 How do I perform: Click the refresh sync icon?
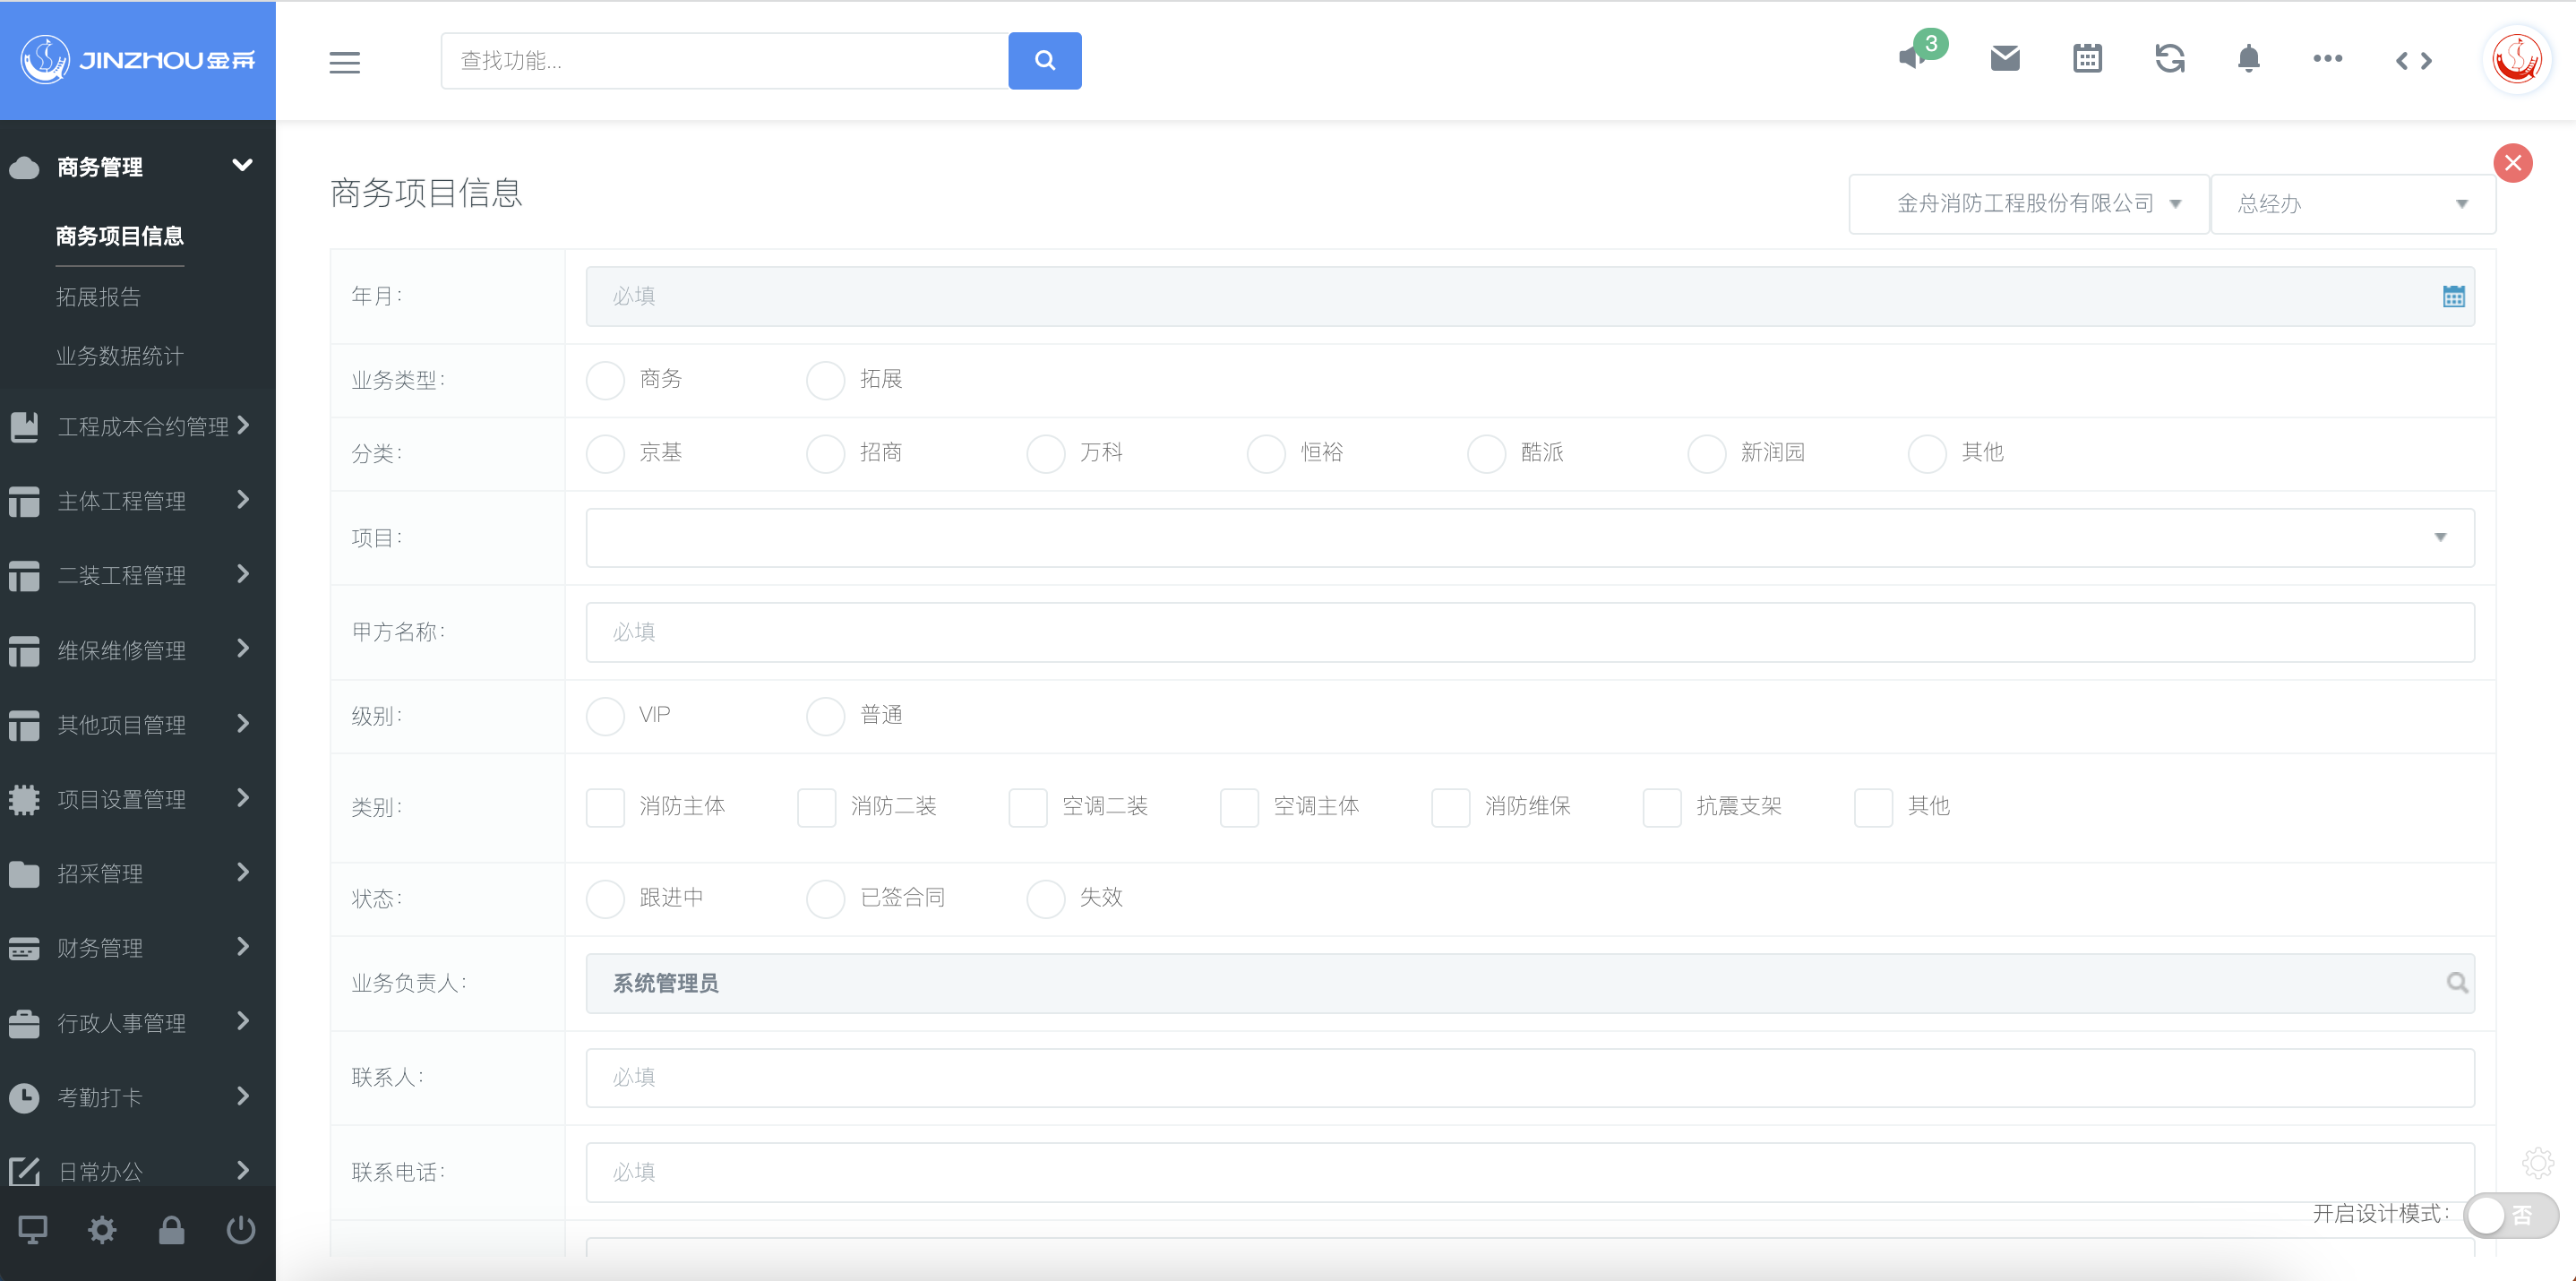tap(2169, 59)
